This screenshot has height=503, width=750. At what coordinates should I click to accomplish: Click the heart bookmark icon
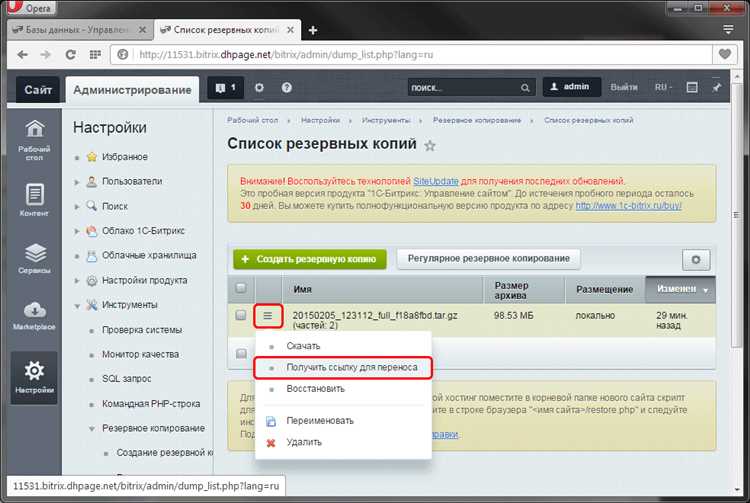(725, 55)
